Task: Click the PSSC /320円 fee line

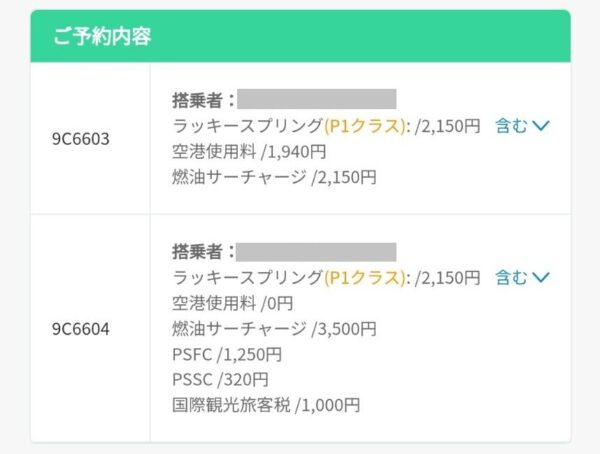Action: 223,380
